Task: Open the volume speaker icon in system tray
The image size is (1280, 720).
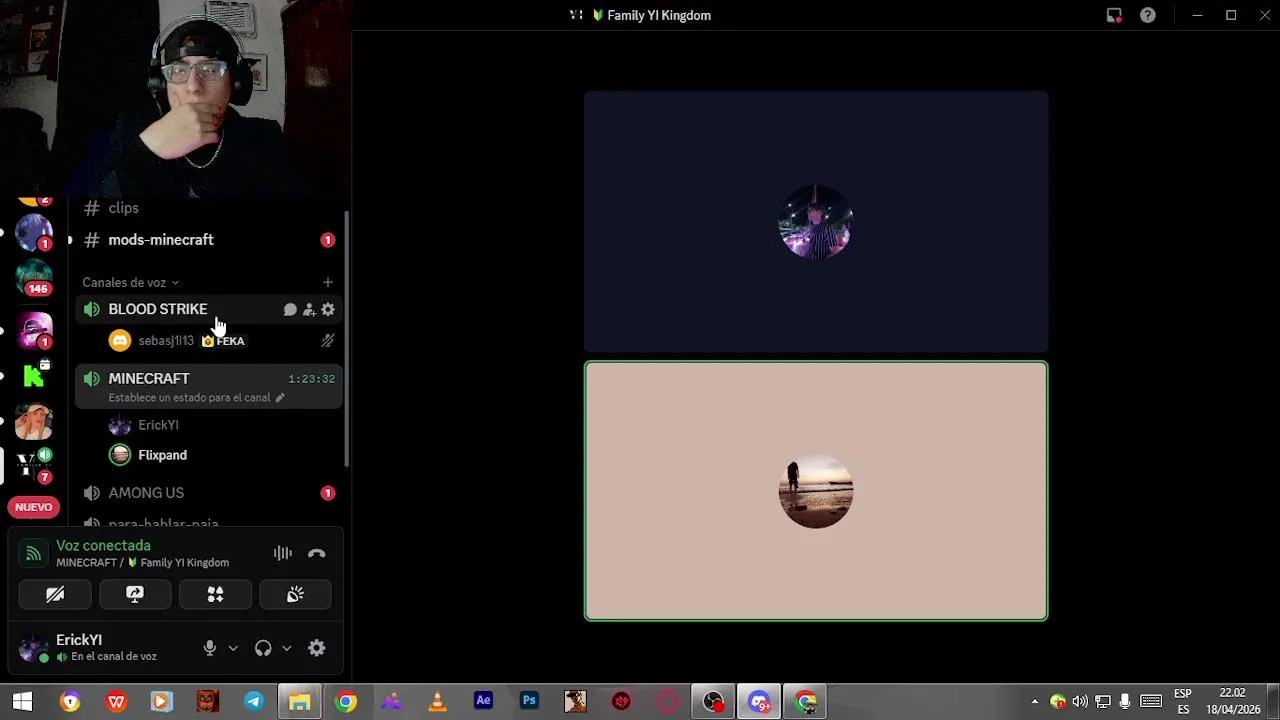Action: 1080,702
